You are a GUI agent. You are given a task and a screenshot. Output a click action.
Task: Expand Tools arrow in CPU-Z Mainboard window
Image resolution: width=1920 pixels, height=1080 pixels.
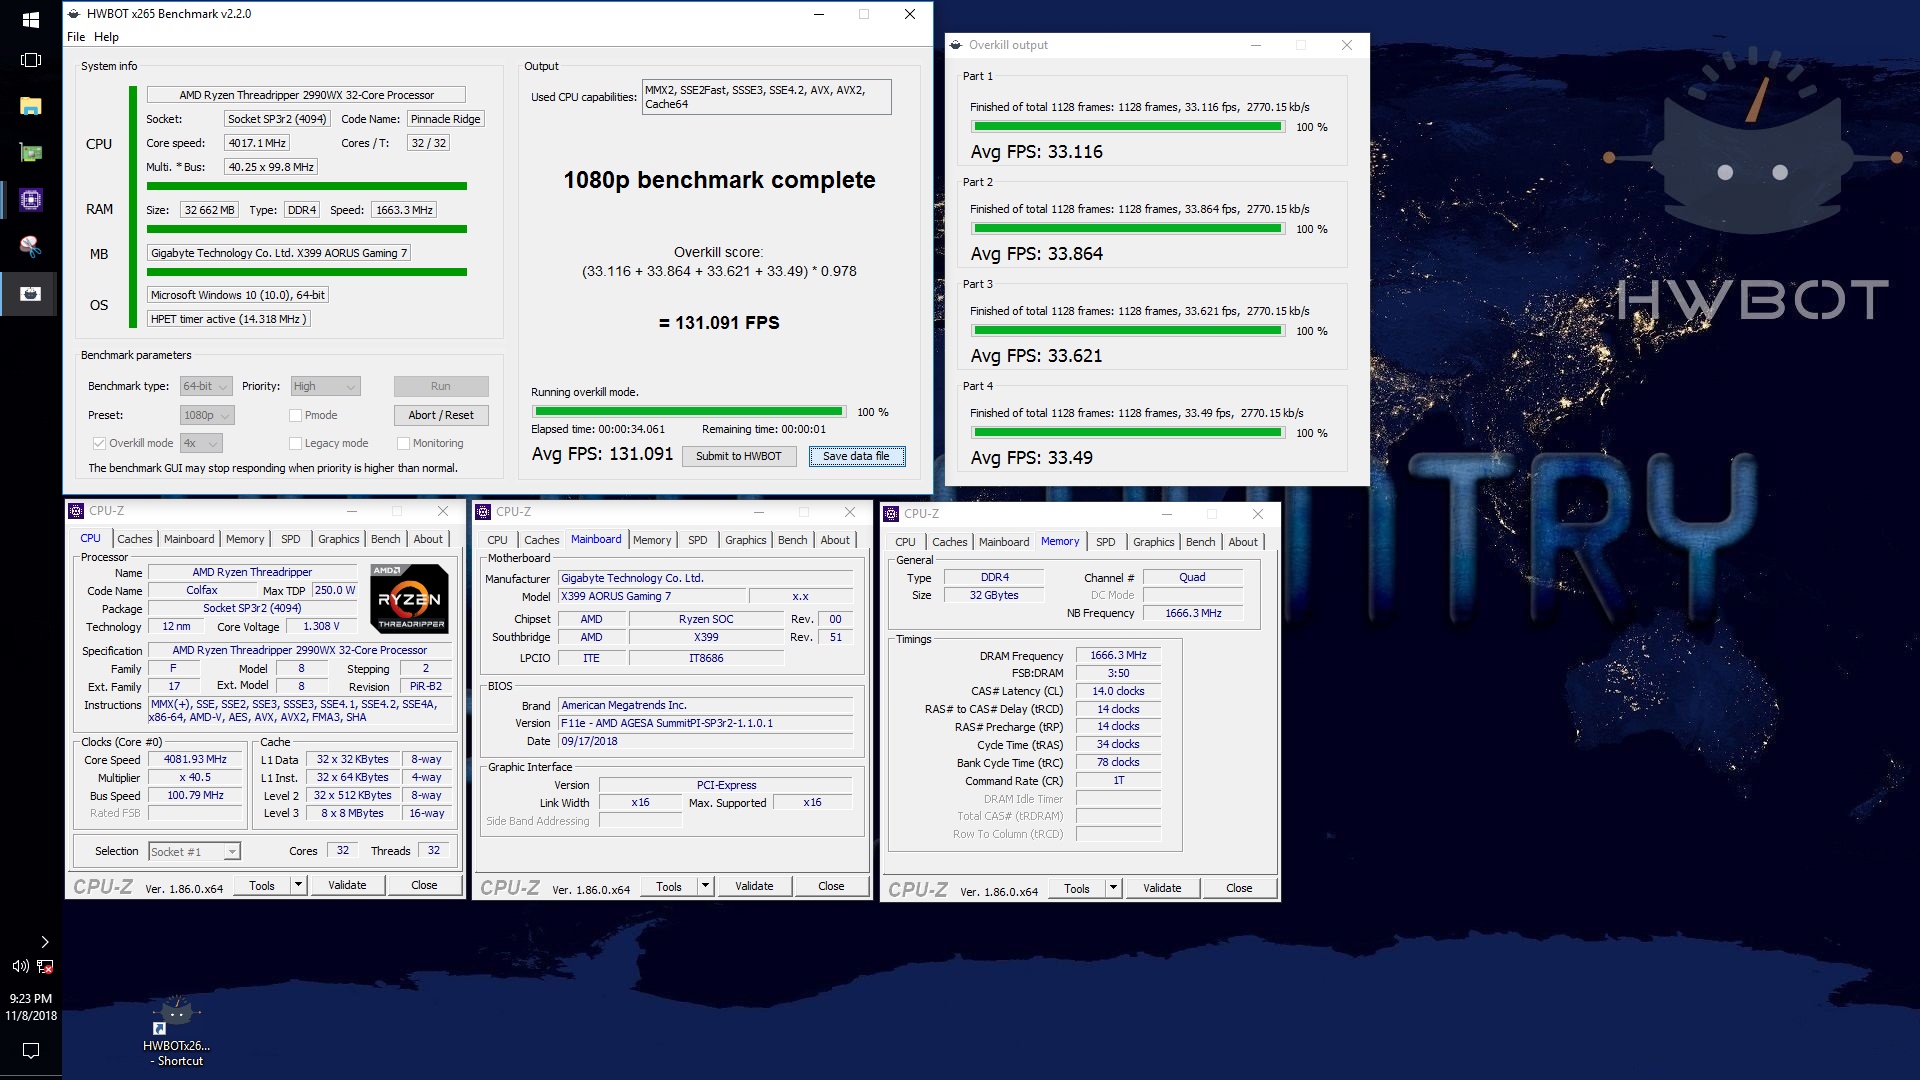click(705, 886)
